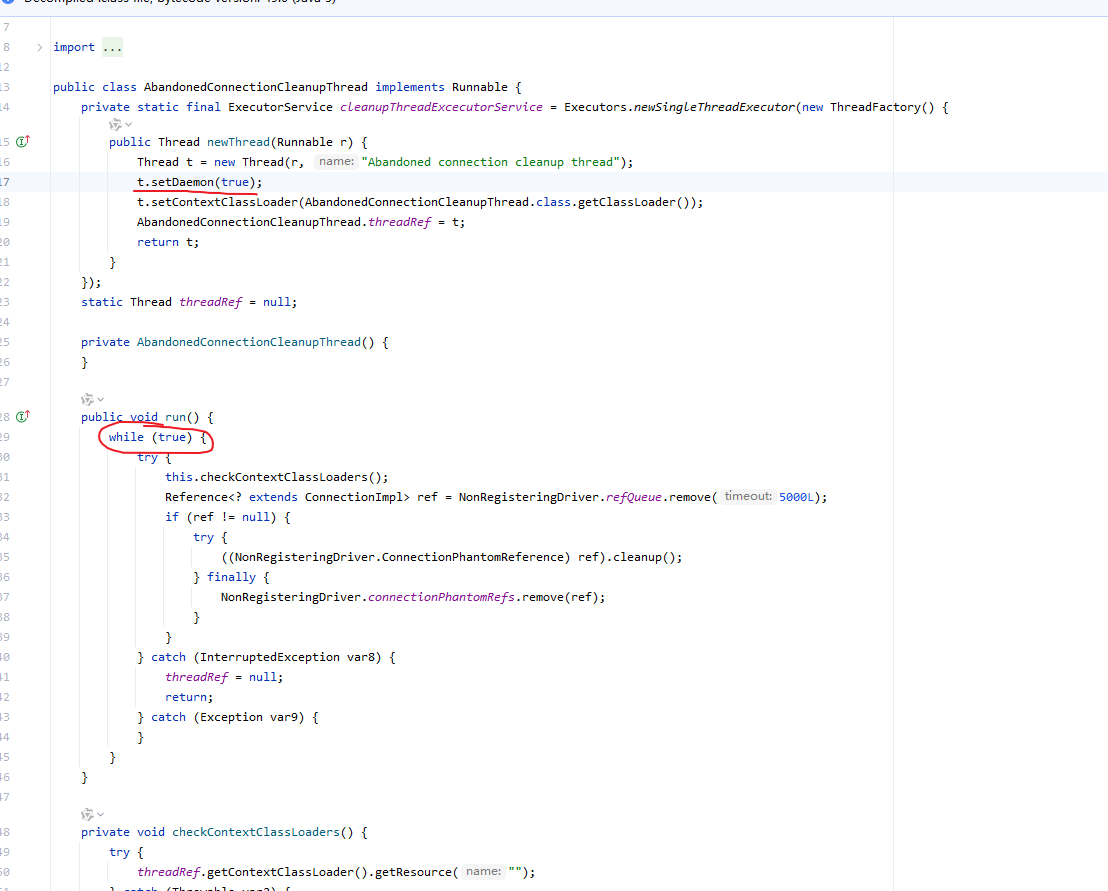Click the timeout: parameter hint
Screen dimensions: 1108x891
(x=748, y=497)
